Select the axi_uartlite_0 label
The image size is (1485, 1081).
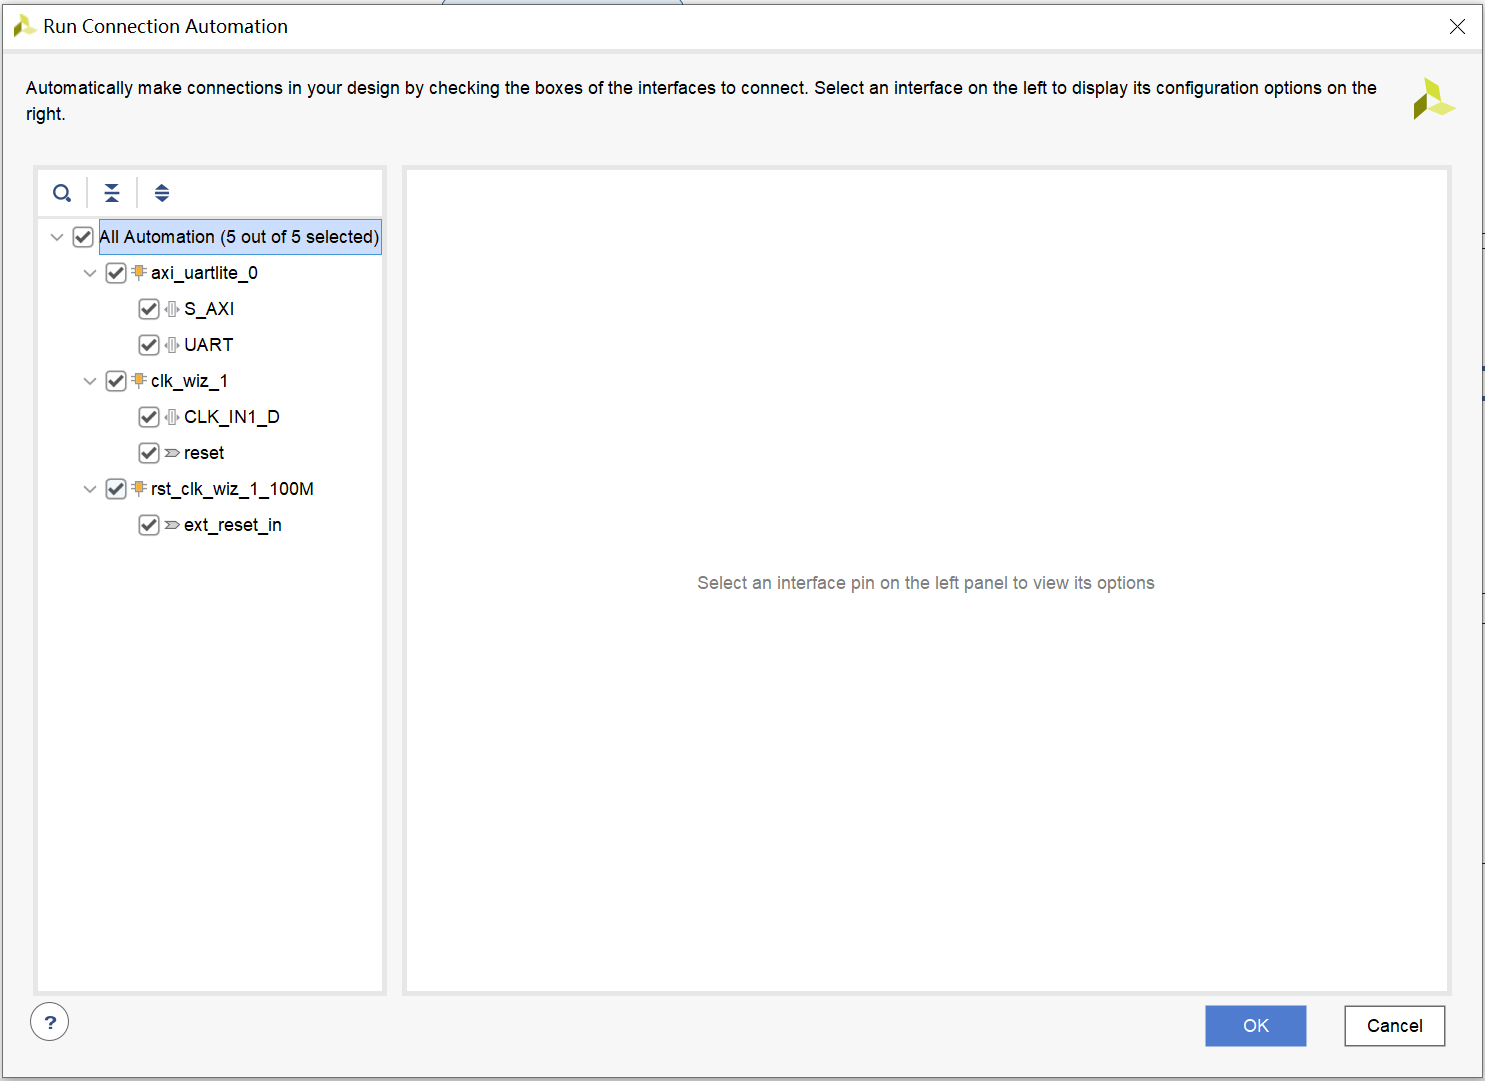[x=204, y=273]
